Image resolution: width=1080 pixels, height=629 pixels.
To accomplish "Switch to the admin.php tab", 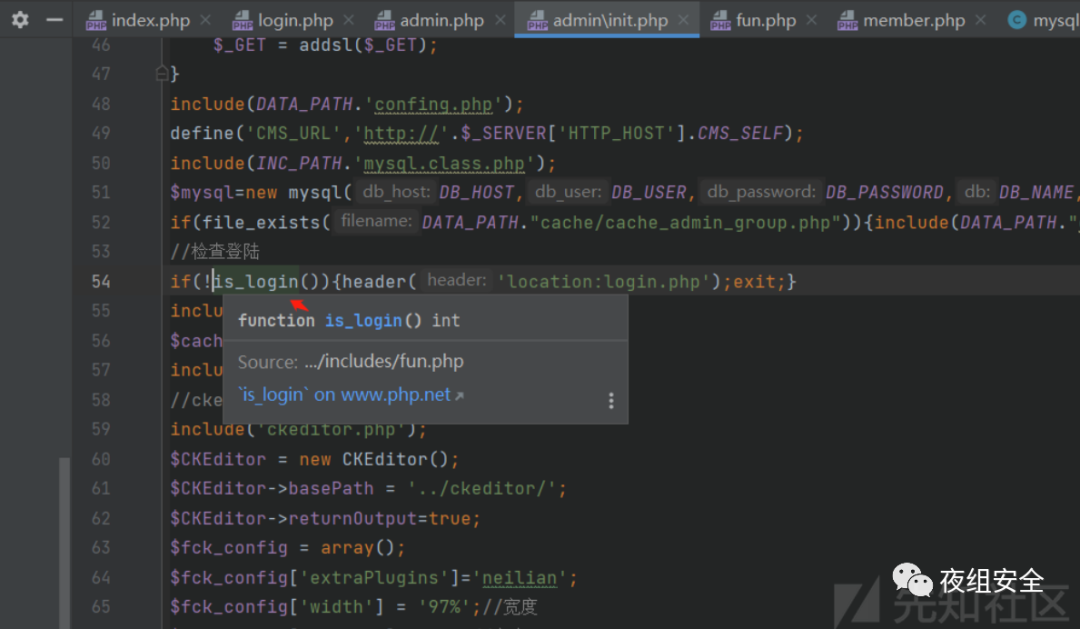I will 442,21.
